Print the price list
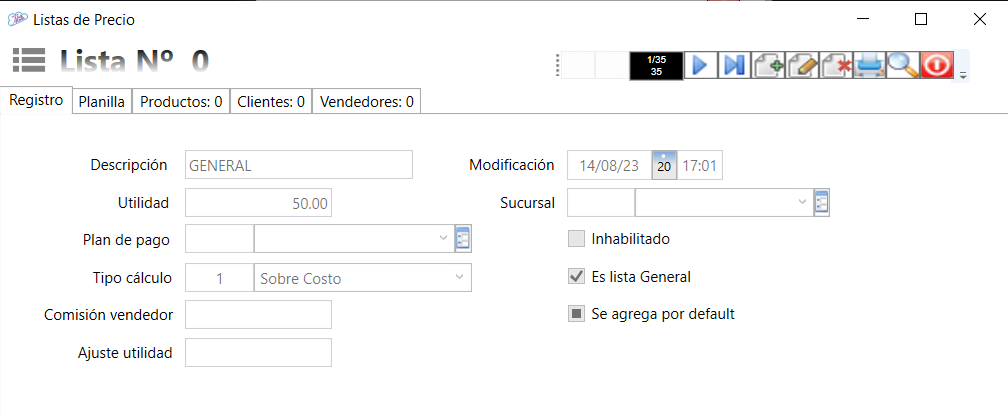This screenshot has width=1008, height=417. 869,65
